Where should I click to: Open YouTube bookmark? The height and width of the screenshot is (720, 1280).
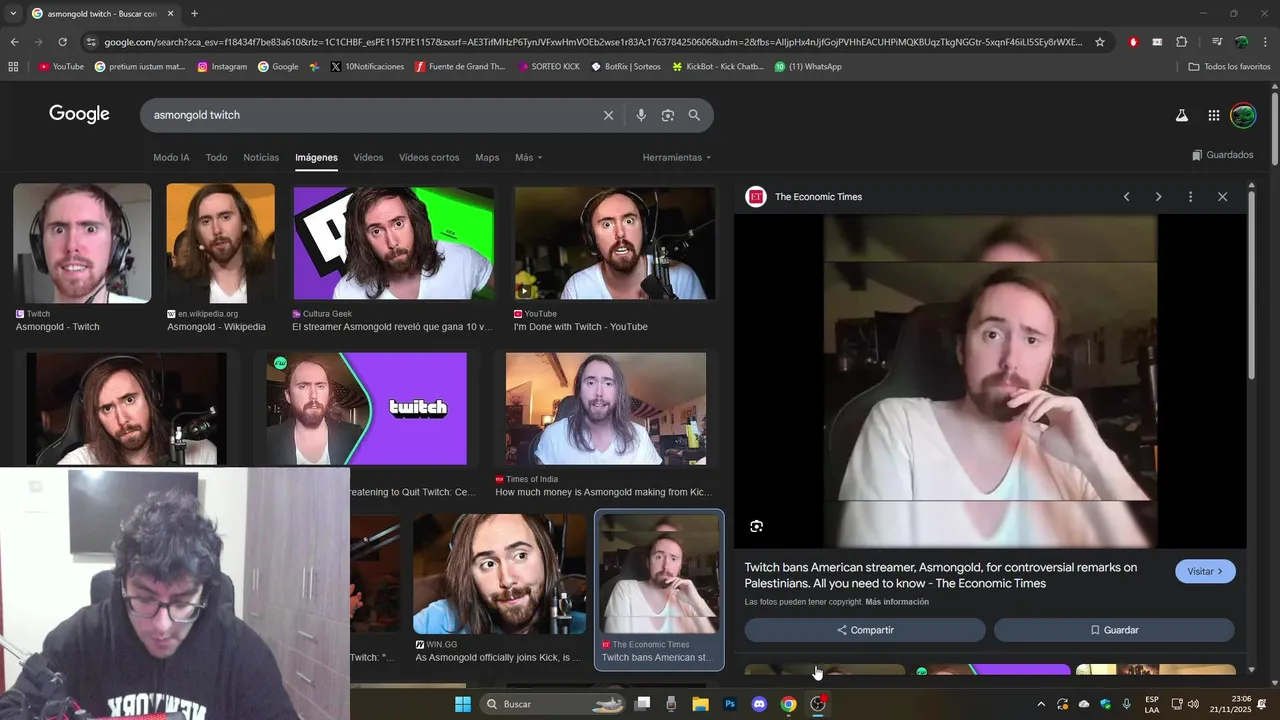pos(61,67)
